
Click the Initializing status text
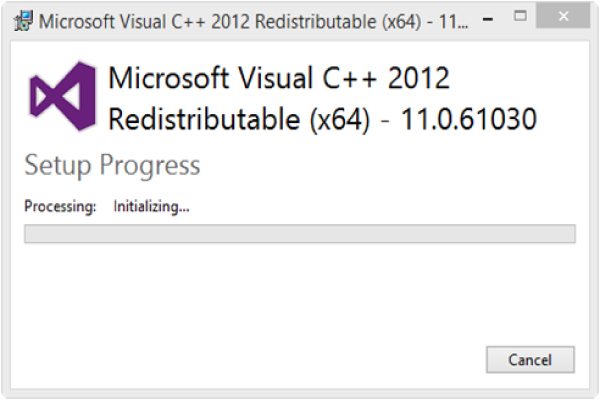(152, 207)
